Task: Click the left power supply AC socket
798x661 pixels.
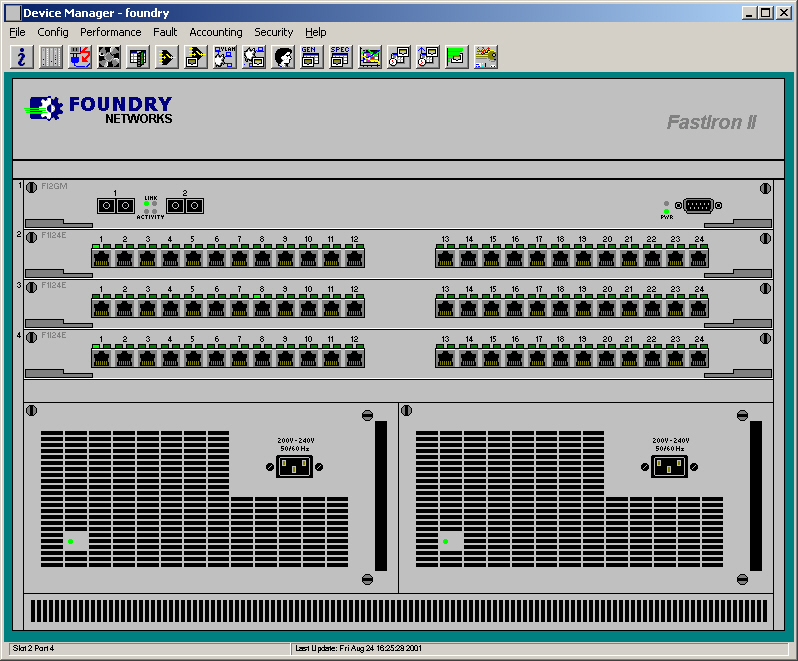Action: [292, 466]
